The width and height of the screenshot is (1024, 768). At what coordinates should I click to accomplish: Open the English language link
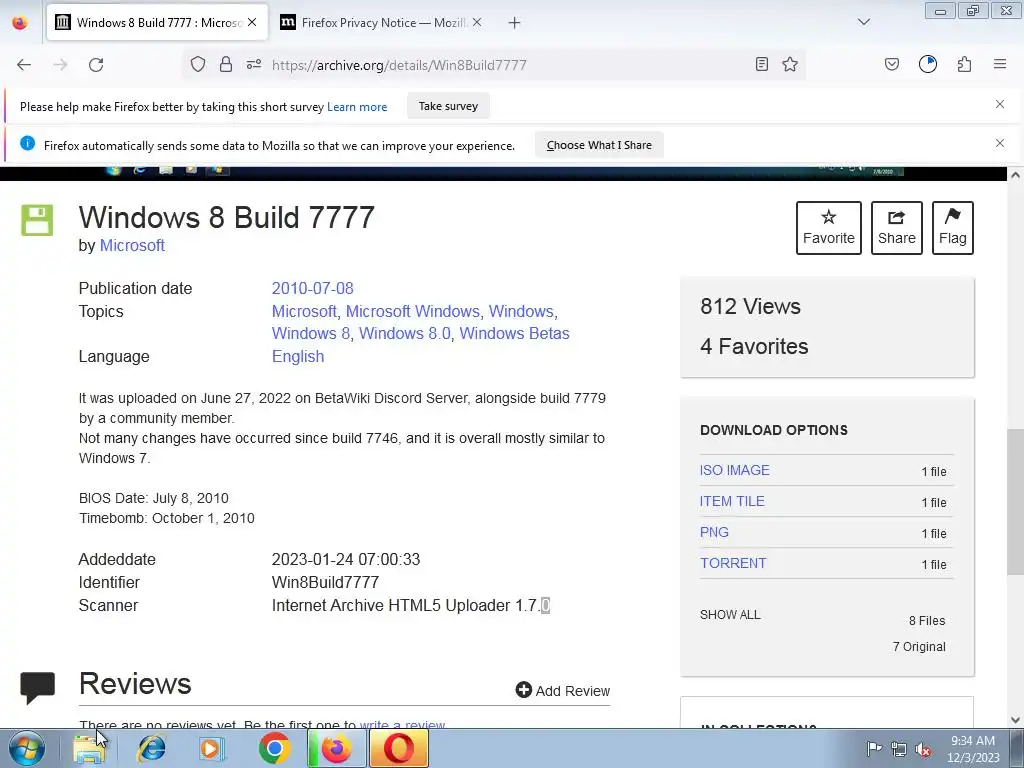(298, 357)
